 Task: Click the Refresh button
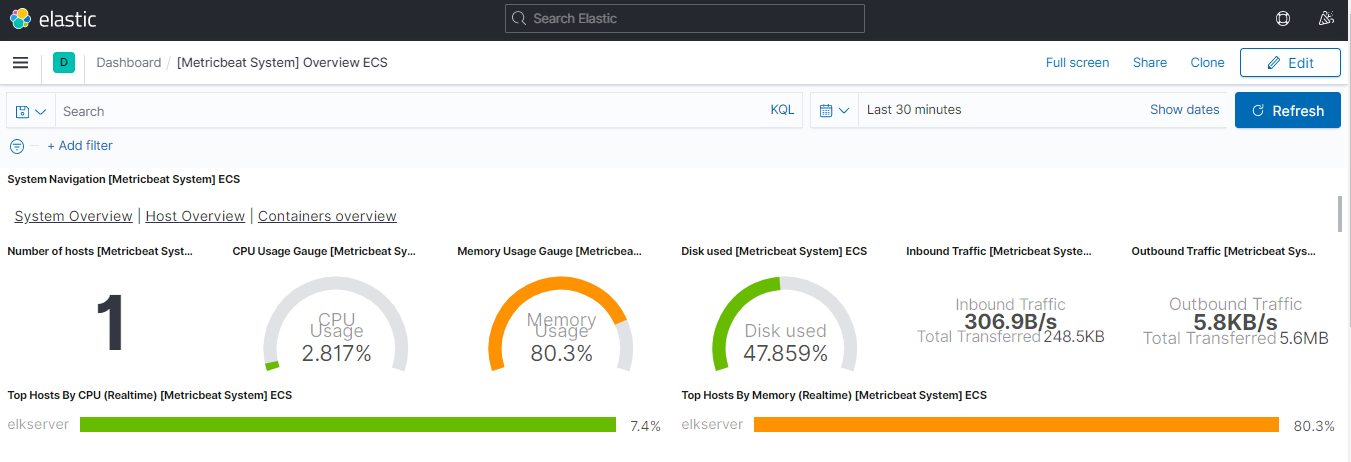pos(1288,110)
